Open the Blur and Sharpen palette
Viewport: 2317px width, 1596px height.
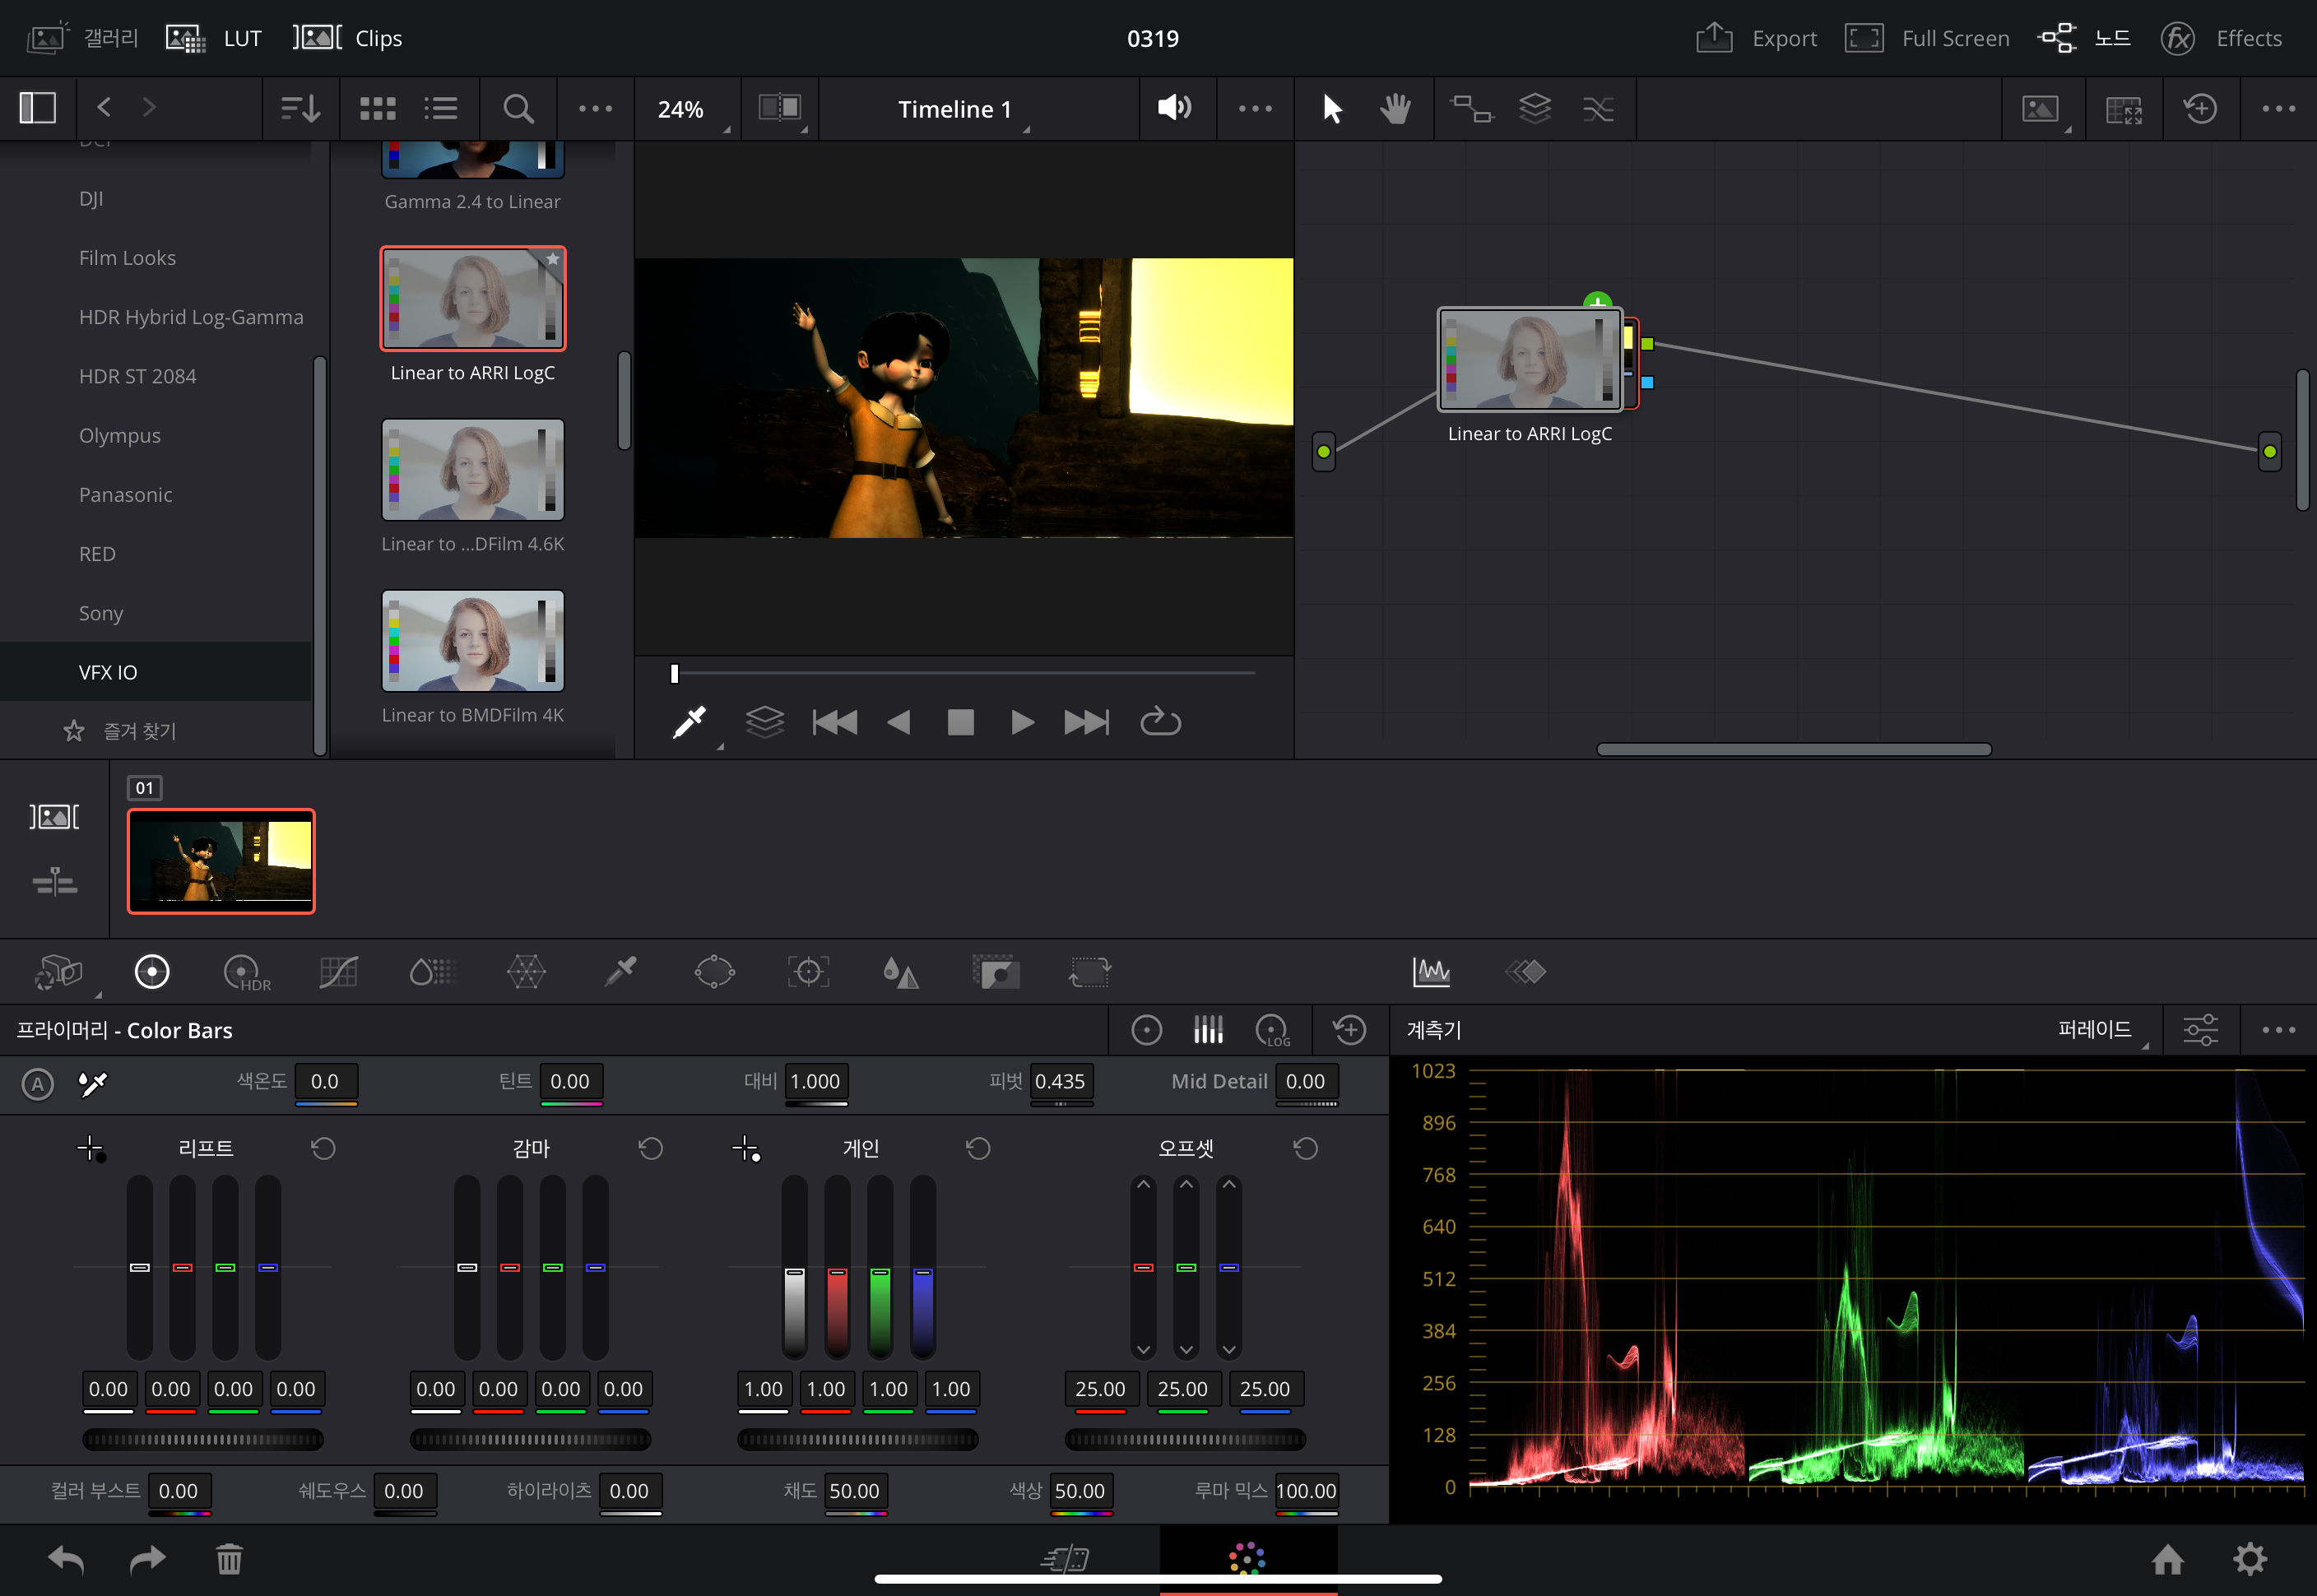pyautogui.click(x=900, y=971)
